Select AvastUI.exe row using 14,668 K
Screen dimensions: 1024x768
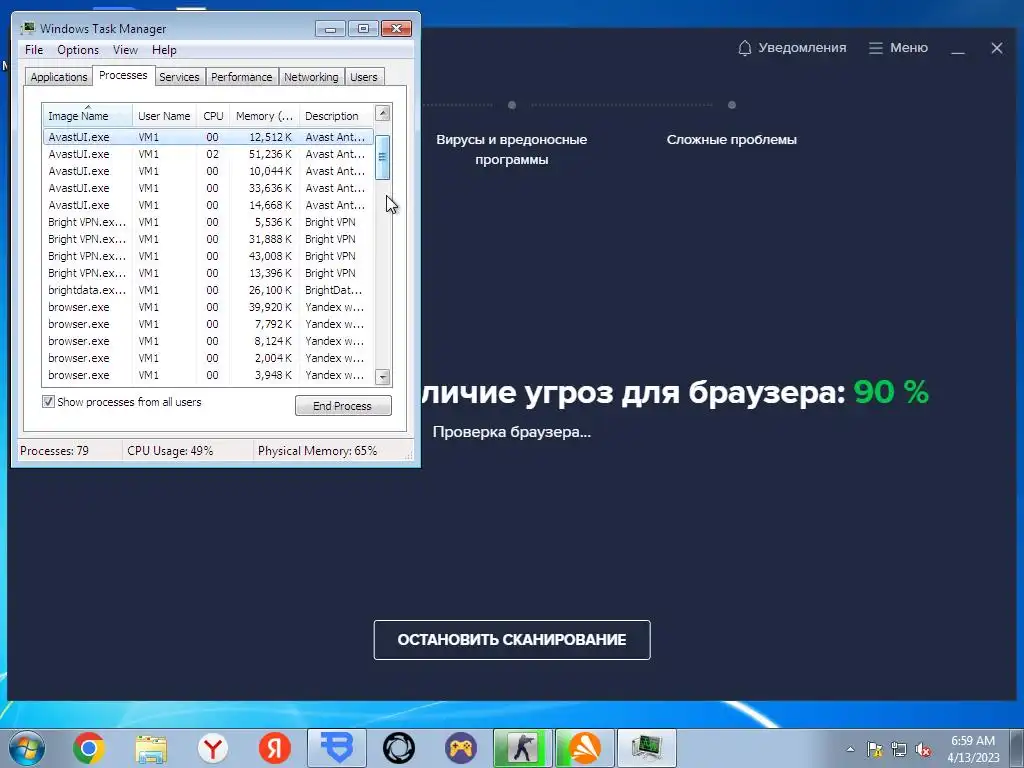(208, 205)
